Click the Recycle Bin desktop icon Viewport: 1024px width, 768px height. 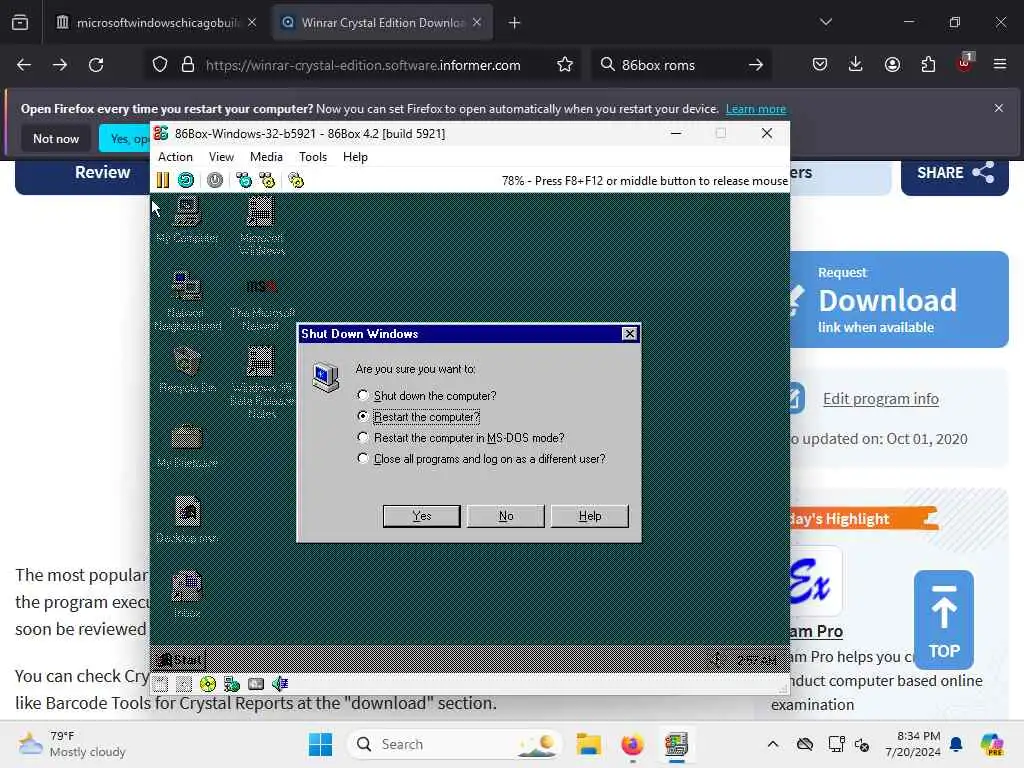187,369
